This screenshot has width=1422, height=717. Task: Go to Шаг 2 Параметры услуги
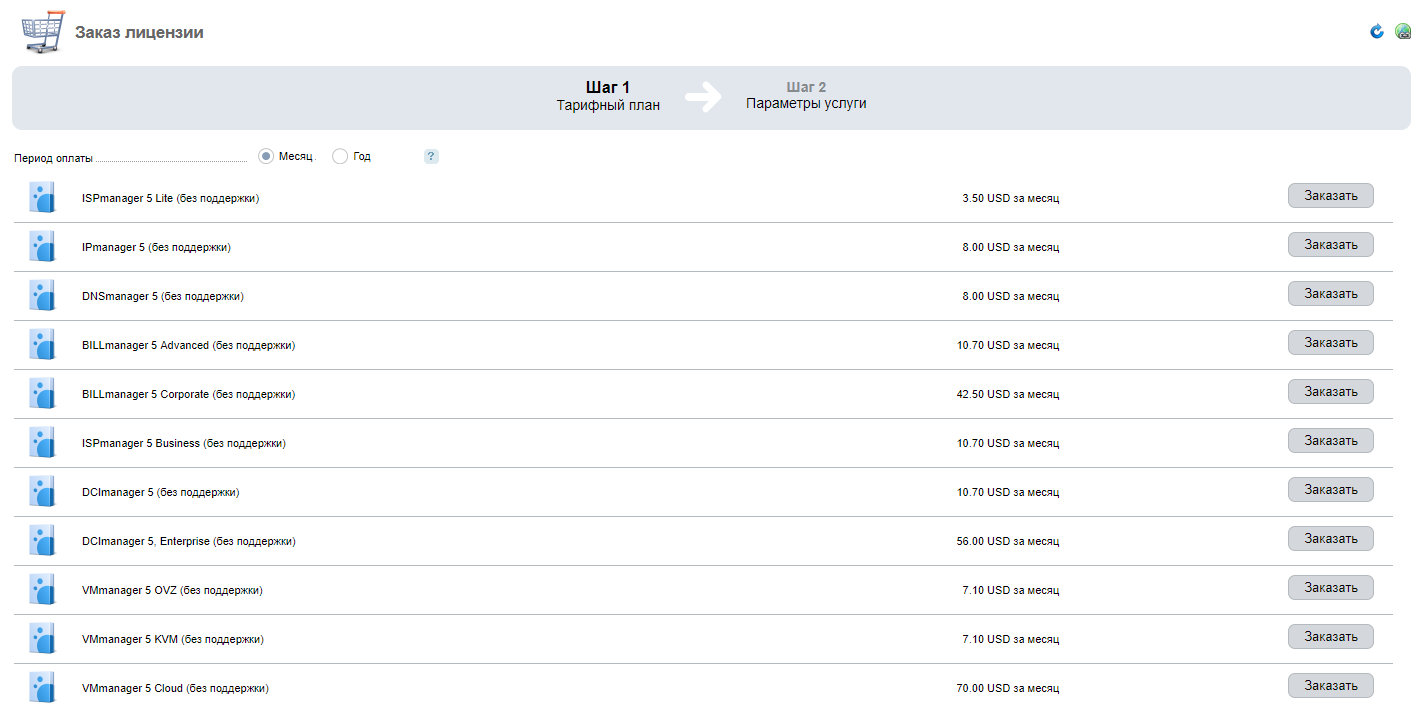click(x=806, y=95)
